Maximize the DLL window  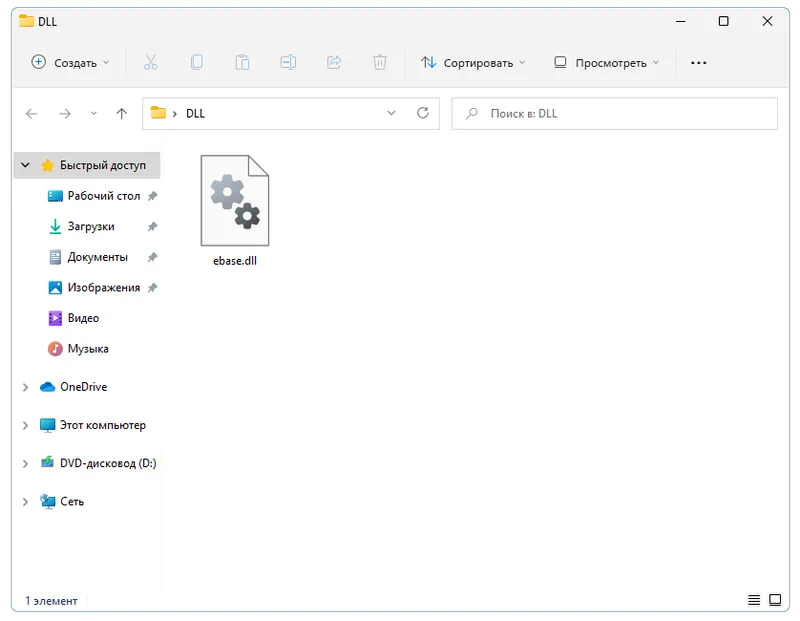(x=723, y=21)
